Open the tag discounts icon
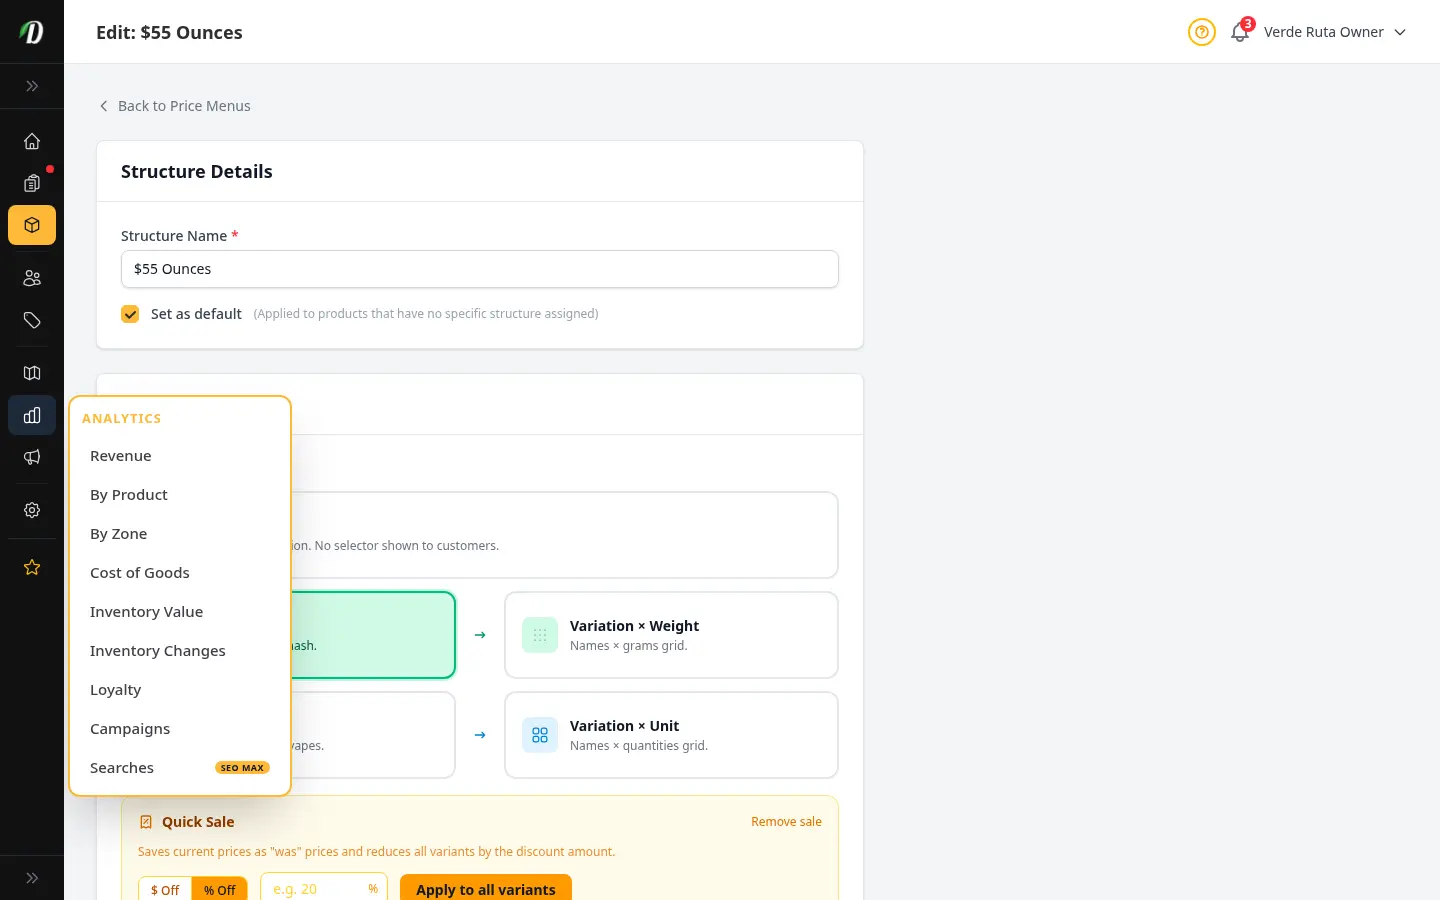 (x=32, y=320)
